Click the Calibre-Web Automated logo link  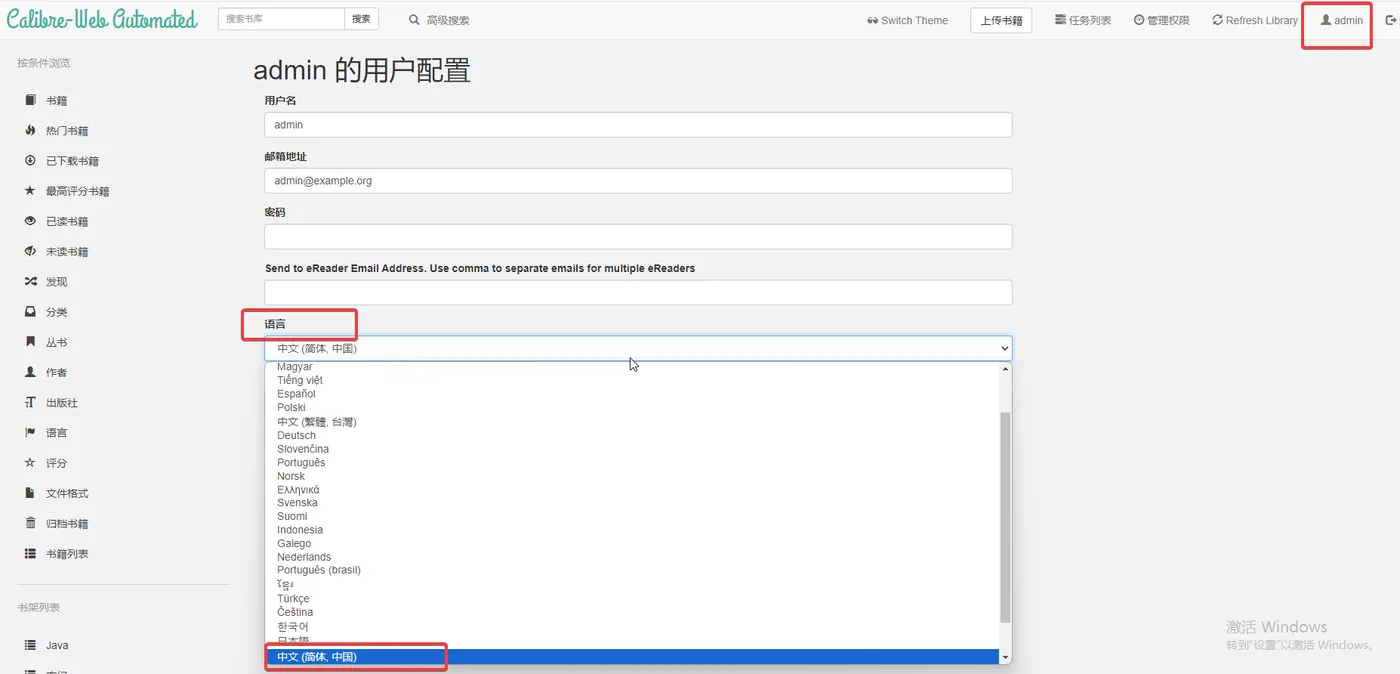(x=102, y=19)
